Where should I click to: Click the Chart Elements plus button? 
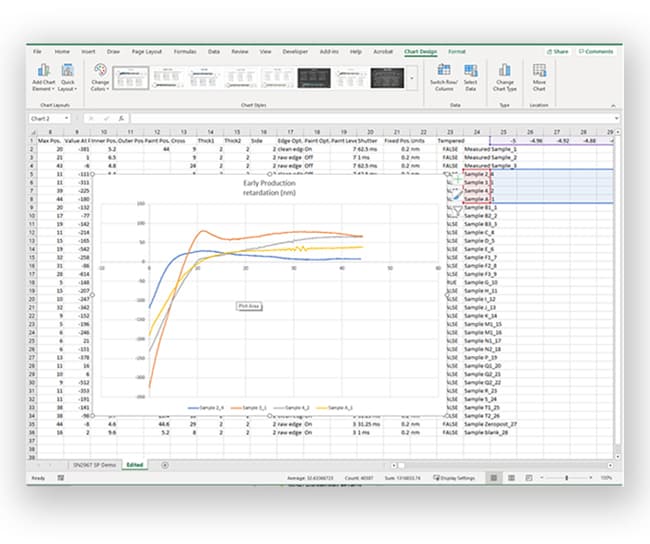[457, 179]
